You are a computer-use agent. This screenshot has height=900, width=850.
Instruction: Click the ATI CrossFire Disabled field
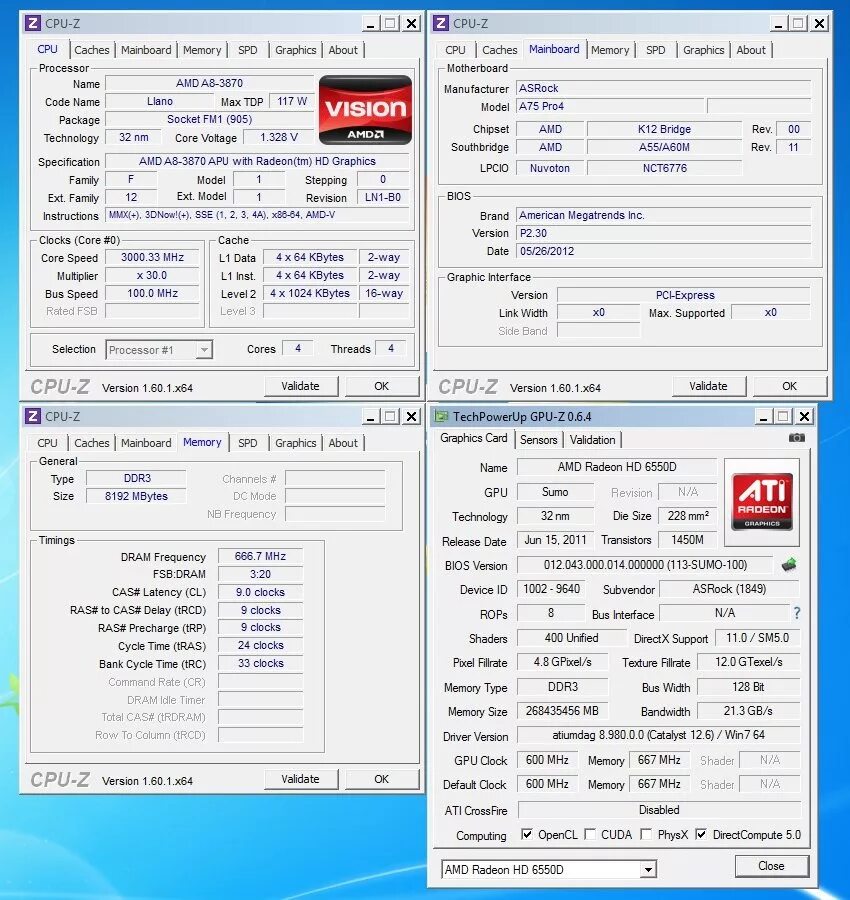659,810
